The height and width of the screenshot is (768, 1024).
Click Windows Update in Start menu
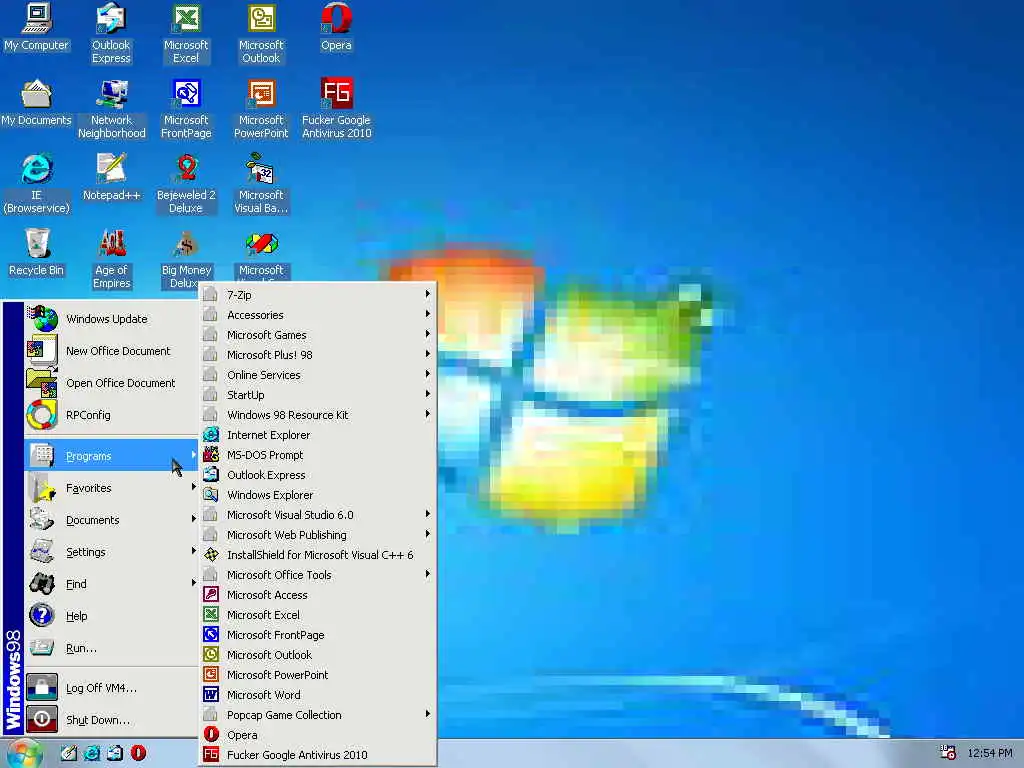[x=111, y=319]
